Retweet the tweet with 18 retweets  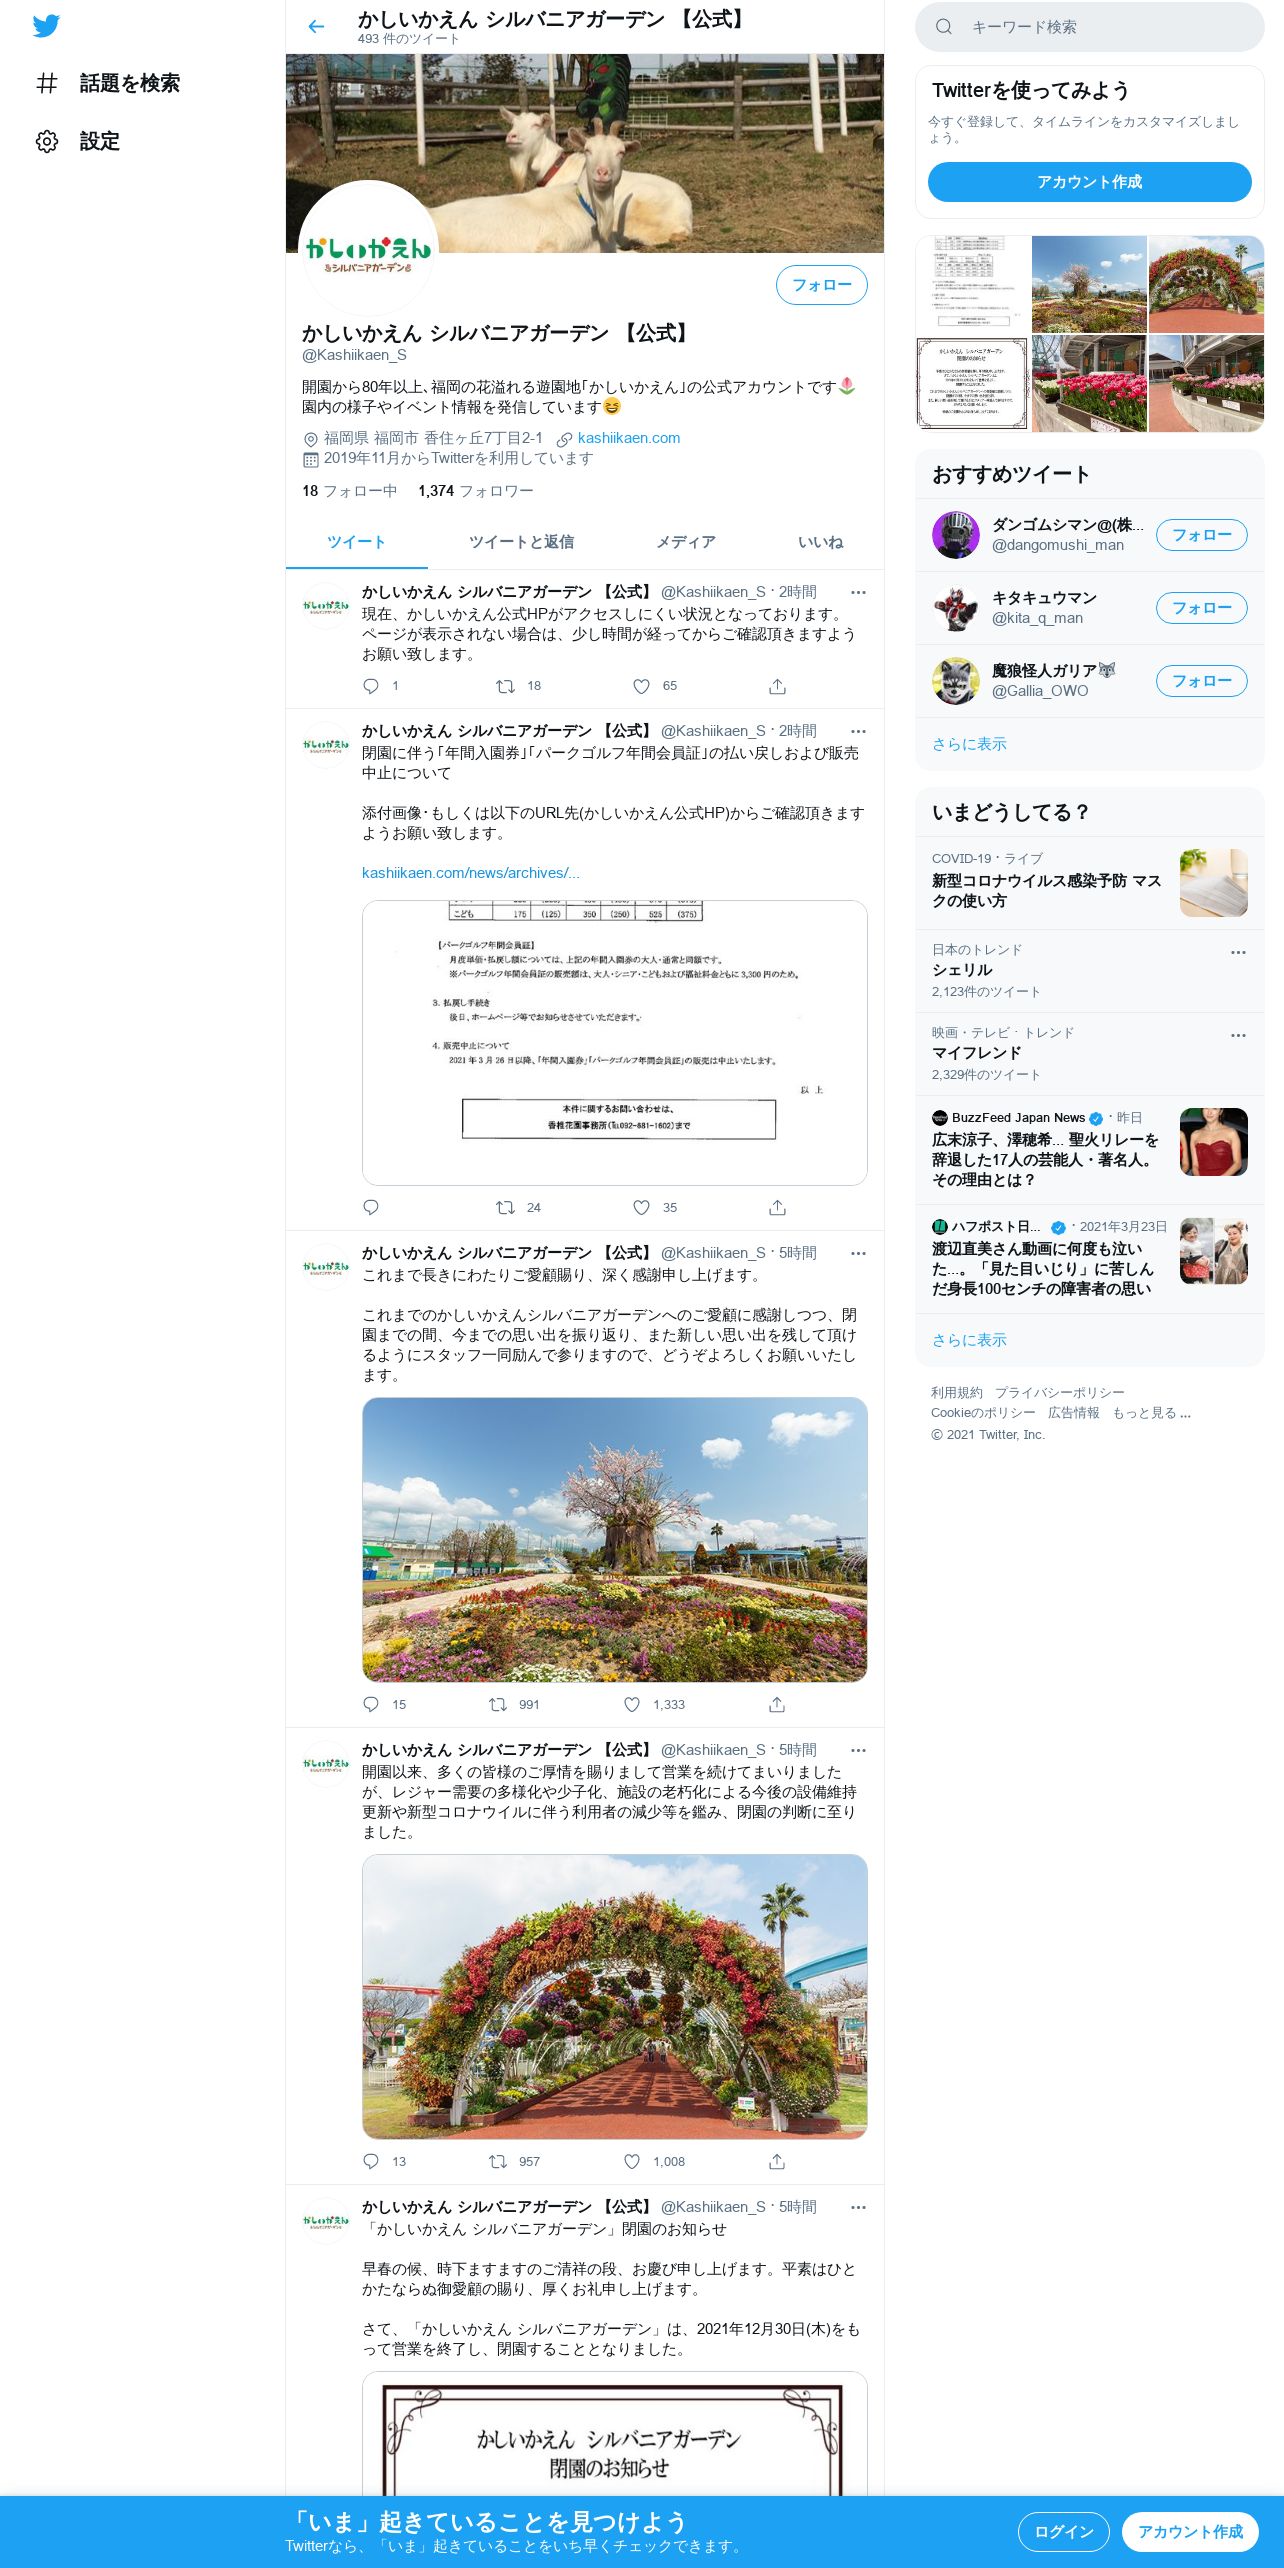506,686
